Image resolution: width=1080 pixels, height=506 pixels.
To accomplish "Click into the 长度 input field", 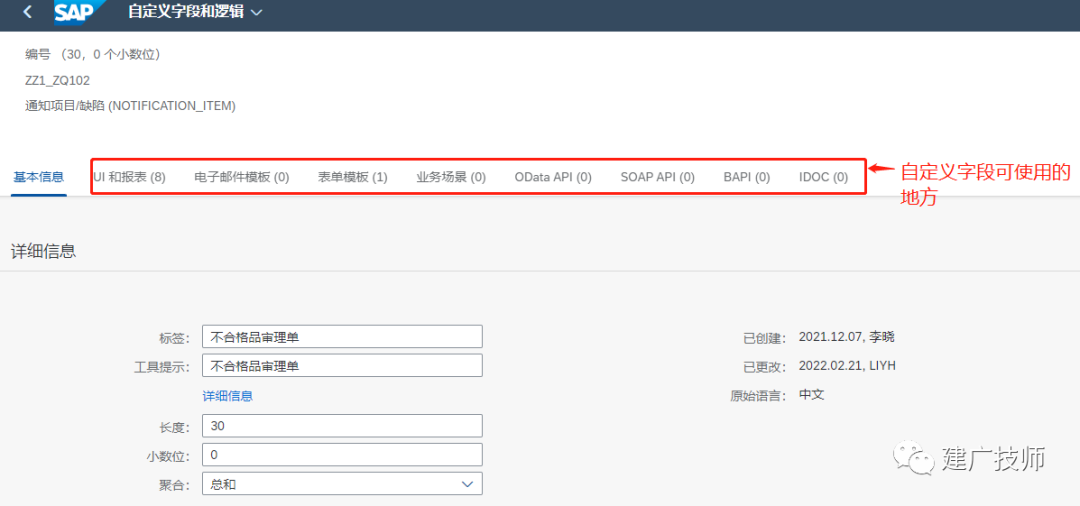I will (342, 425).
